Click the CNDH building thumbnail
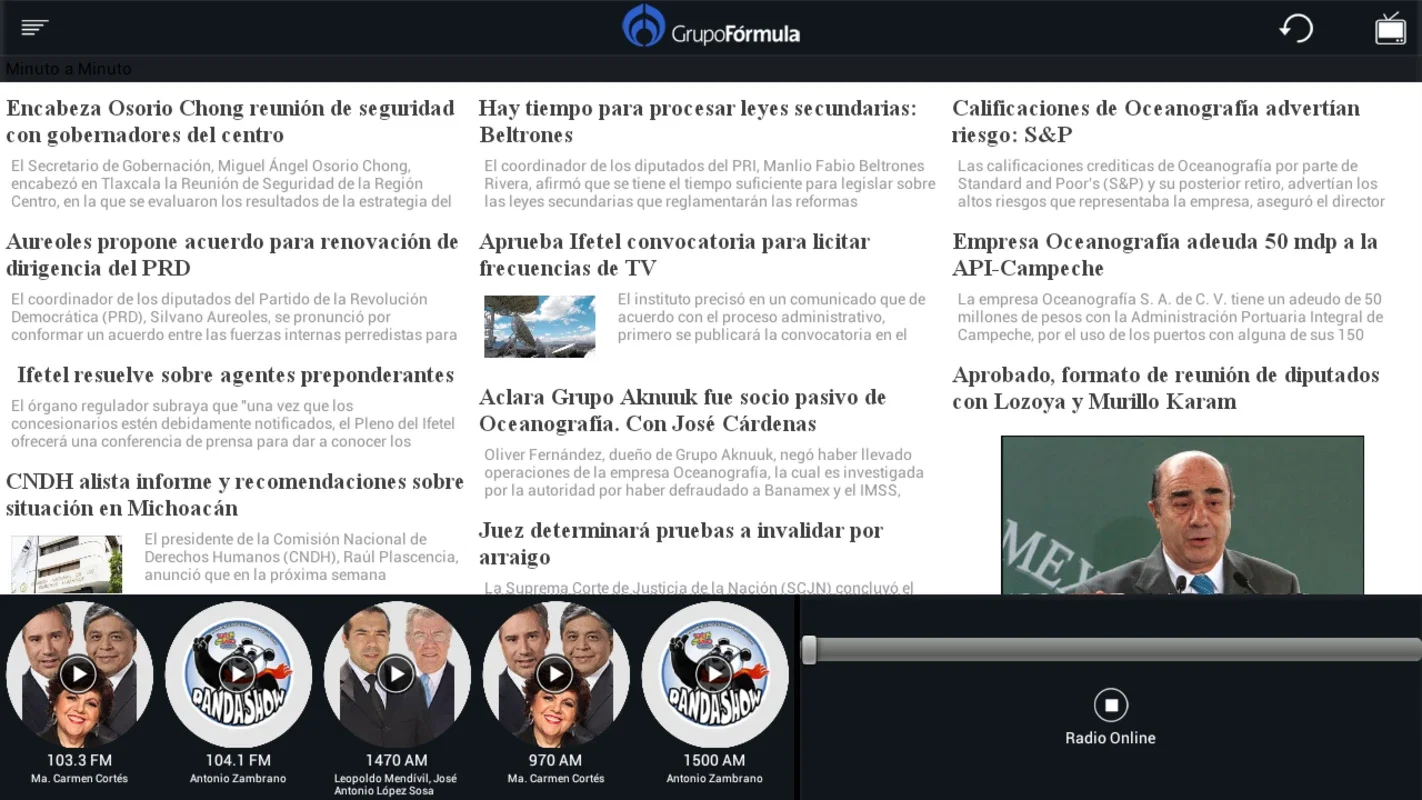 [x=67, y=564]
